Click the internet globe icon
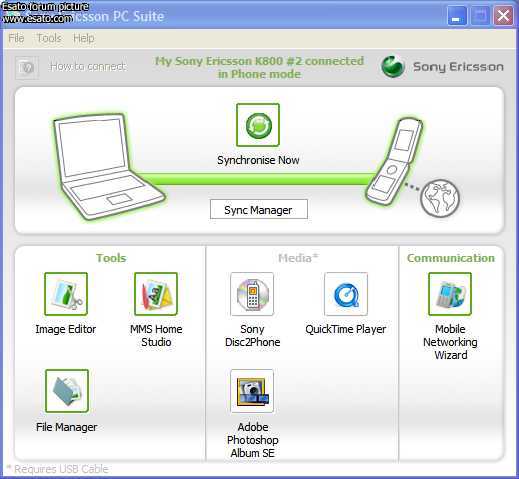519x479 pixels. [x=440, y=198]
